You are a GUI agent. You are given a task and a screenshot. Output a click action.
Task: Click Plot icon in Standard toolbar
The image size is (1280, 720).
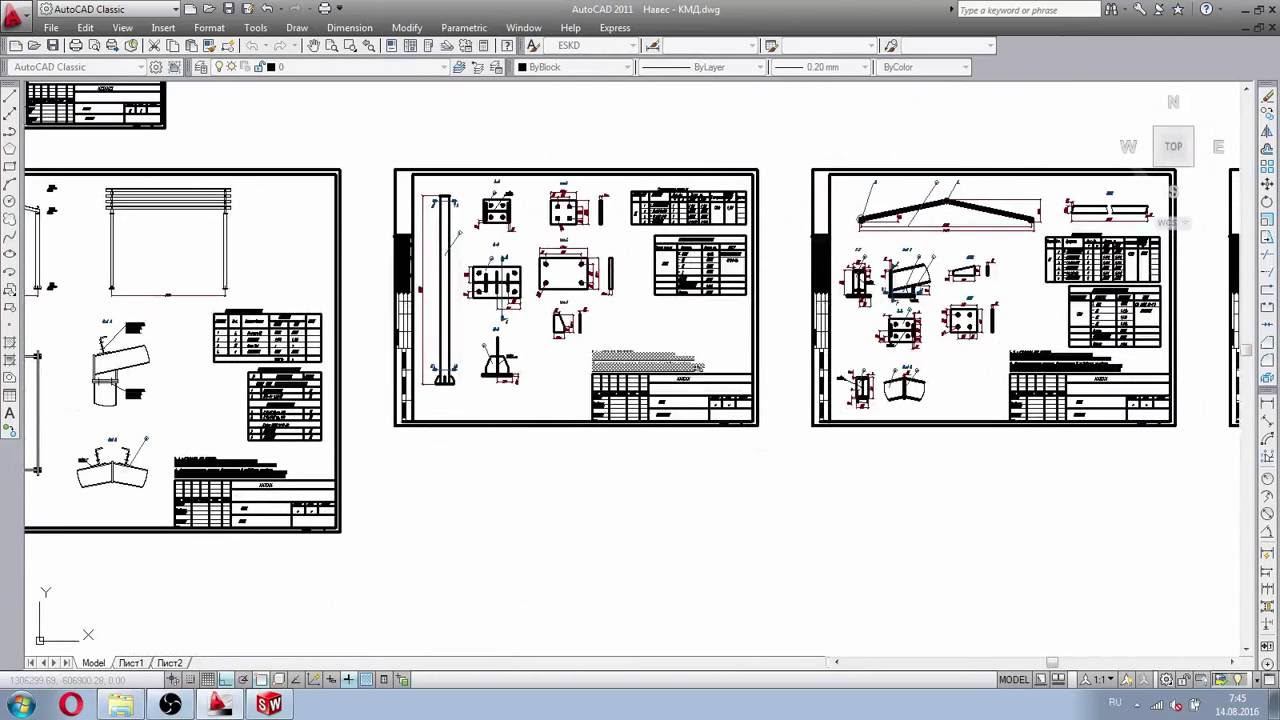76,46
